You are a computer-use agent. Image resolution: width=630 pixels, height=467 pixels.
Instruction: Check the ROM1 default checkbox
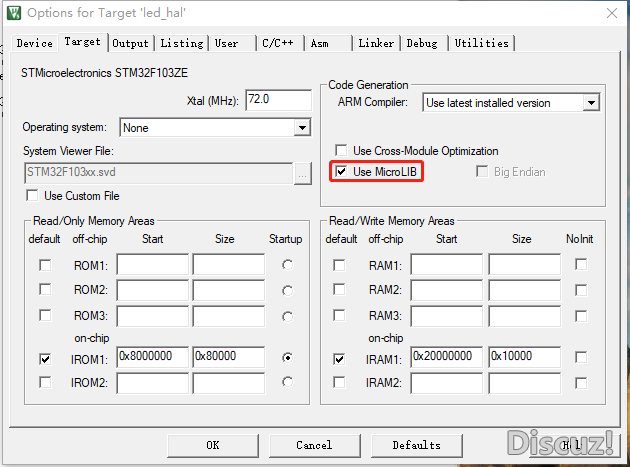pos(45,265)
